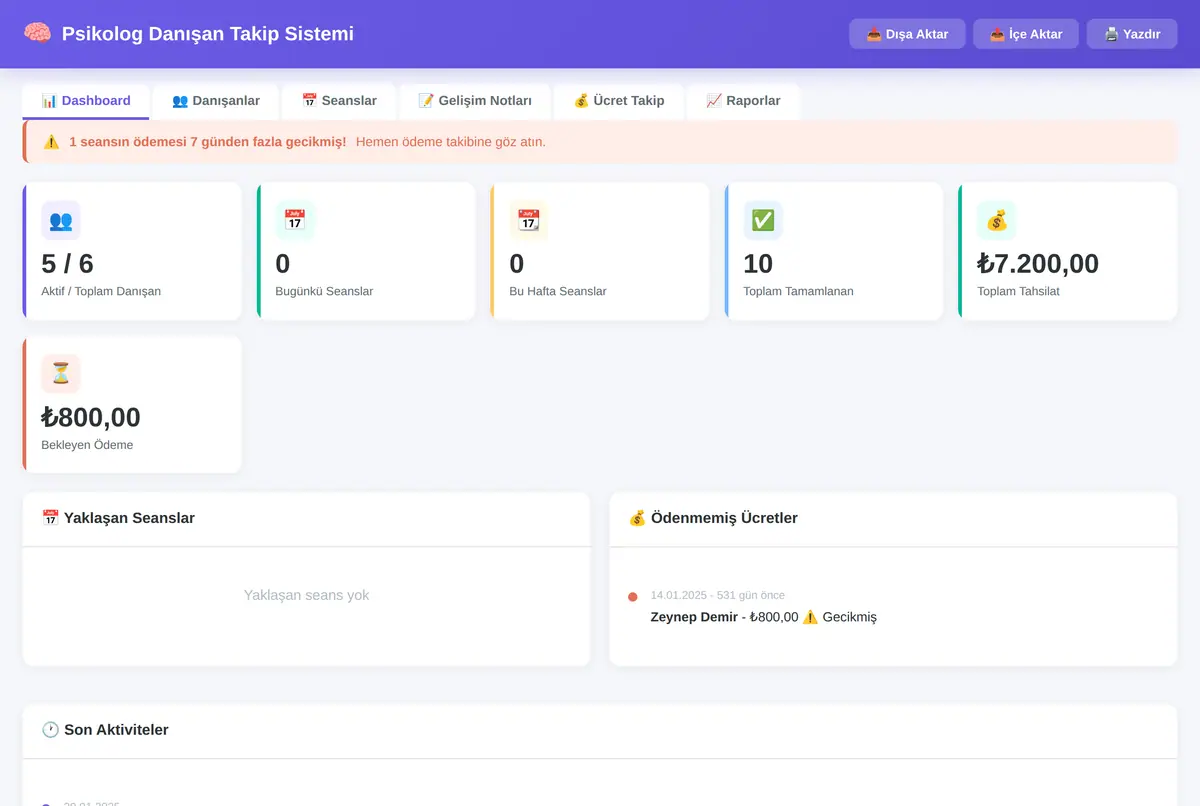Screen dimensions: 1200x806
Task: Click the brain logo icon in header
Action: [x=38, y=34]
